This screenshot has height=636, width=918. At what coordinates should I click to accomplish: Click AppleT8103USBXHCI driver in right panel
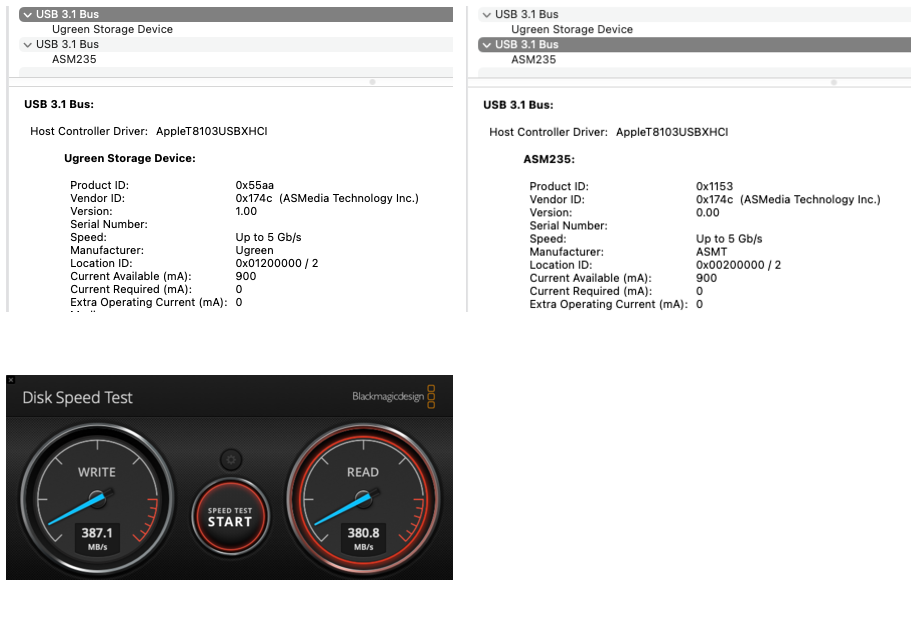[672, 132]
